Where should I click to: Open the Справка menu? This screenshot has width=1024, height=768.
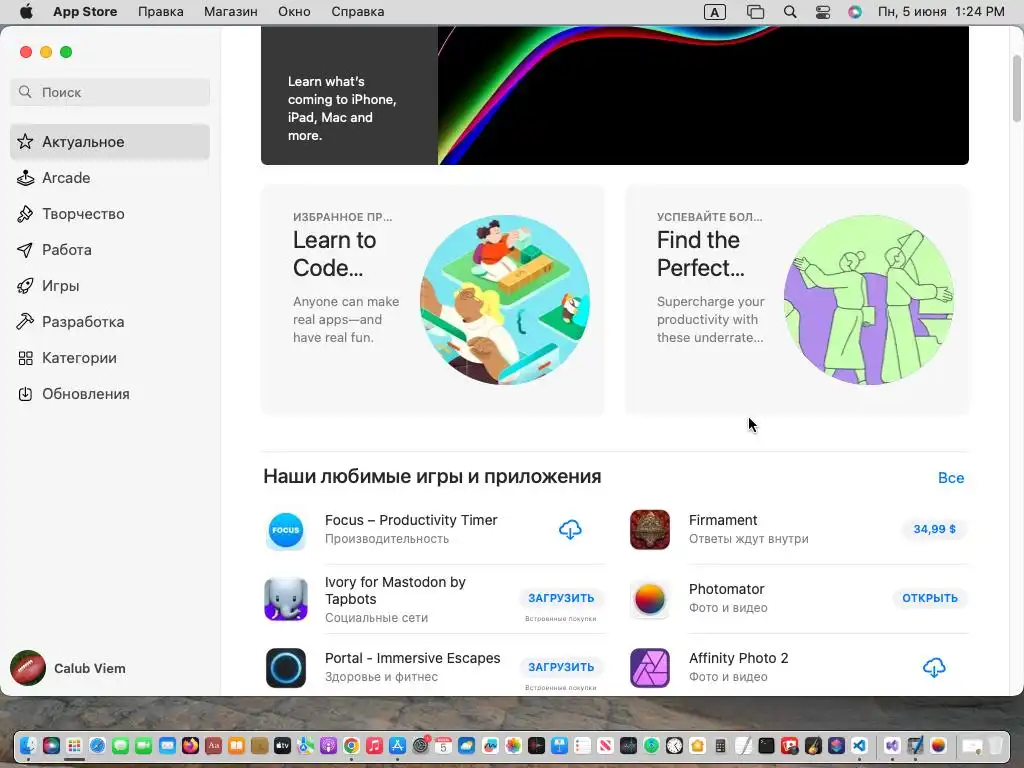click(357, 12)
